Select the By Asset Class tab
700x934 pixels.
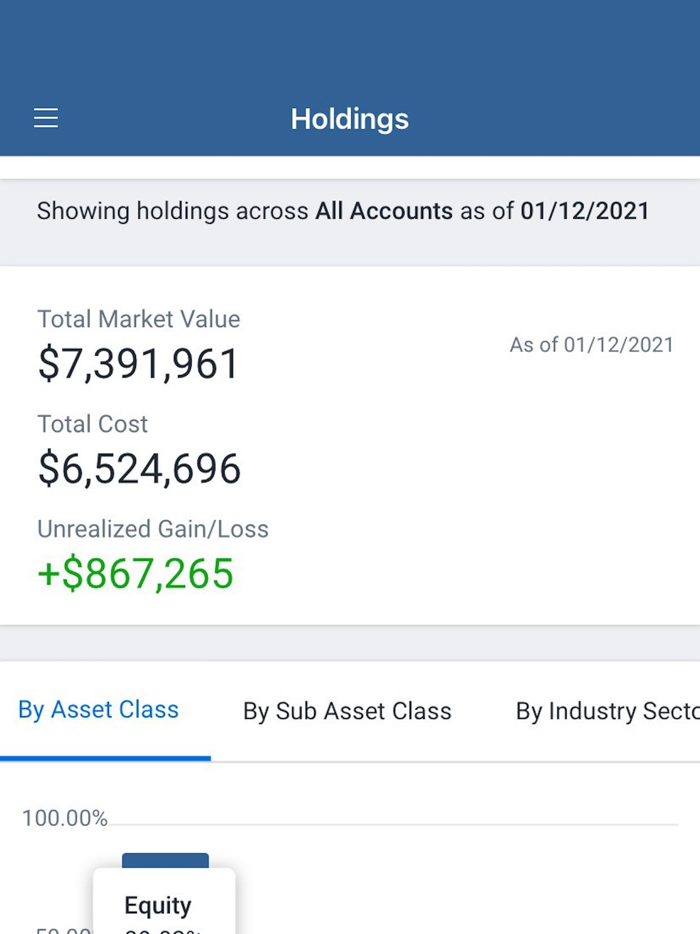(98, 709)
